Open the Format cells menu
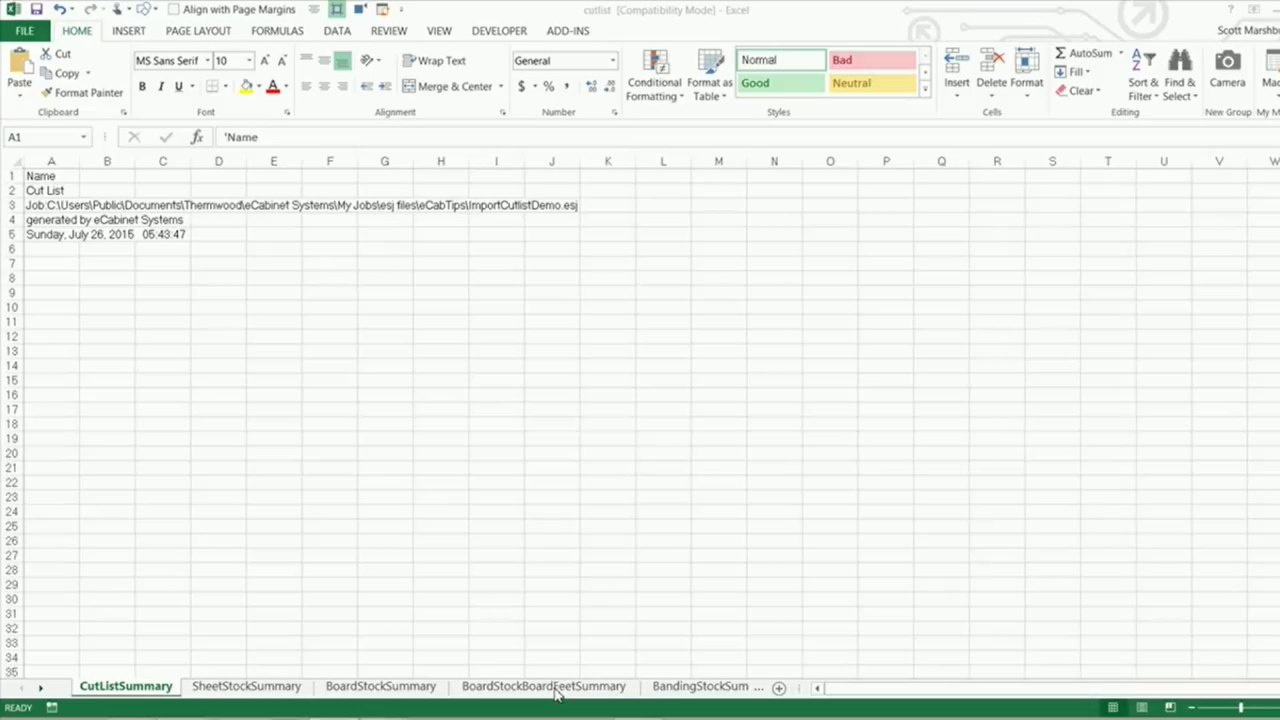This screenshot has height=720, width=1280. click(x=1026, y=73)
